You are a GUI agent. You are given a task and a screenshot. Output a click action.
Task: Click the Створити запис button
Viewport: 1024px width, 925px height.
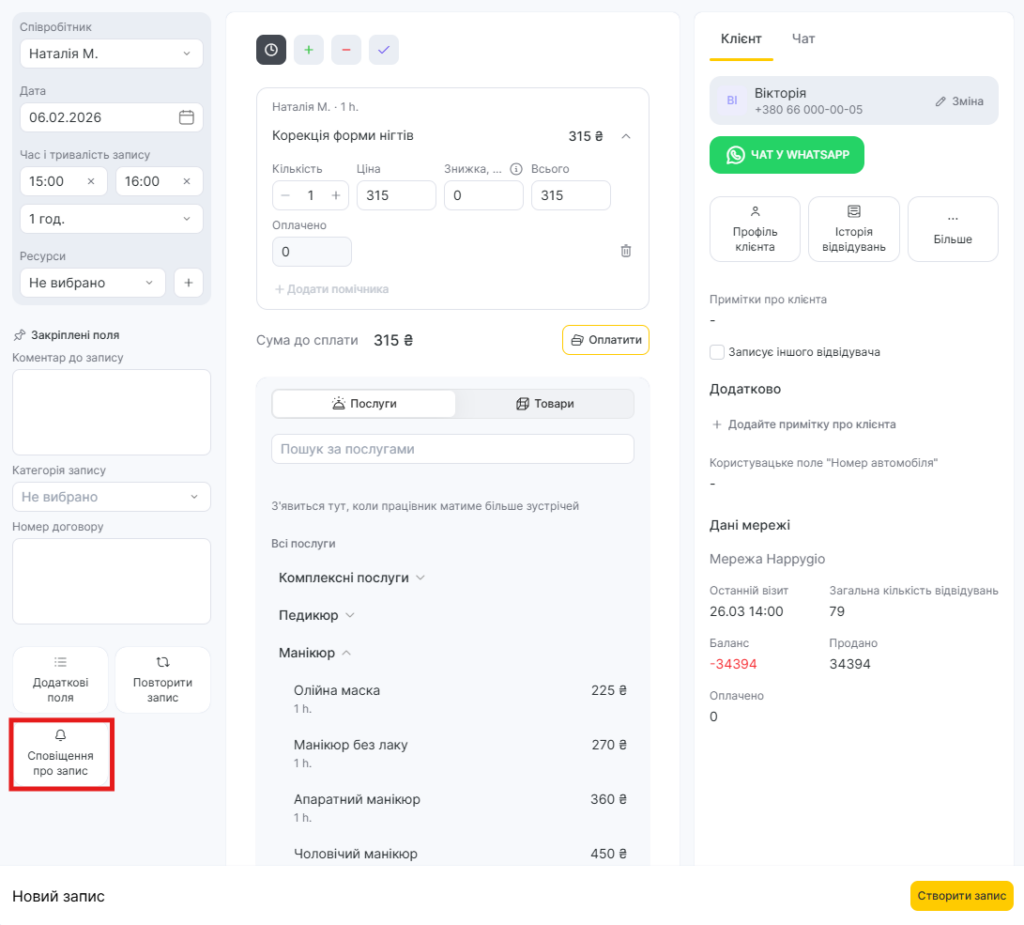point(961,896)
